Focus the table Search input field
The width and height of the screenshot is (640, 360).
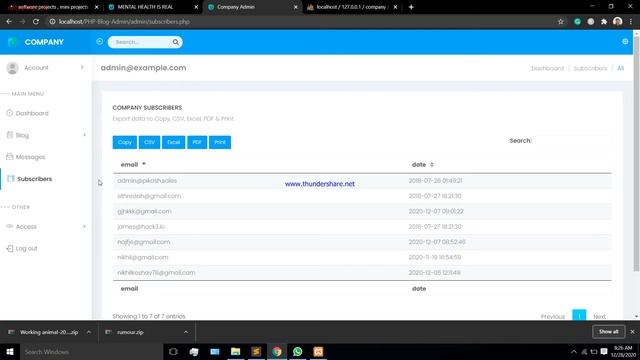(x=573, y=140)
